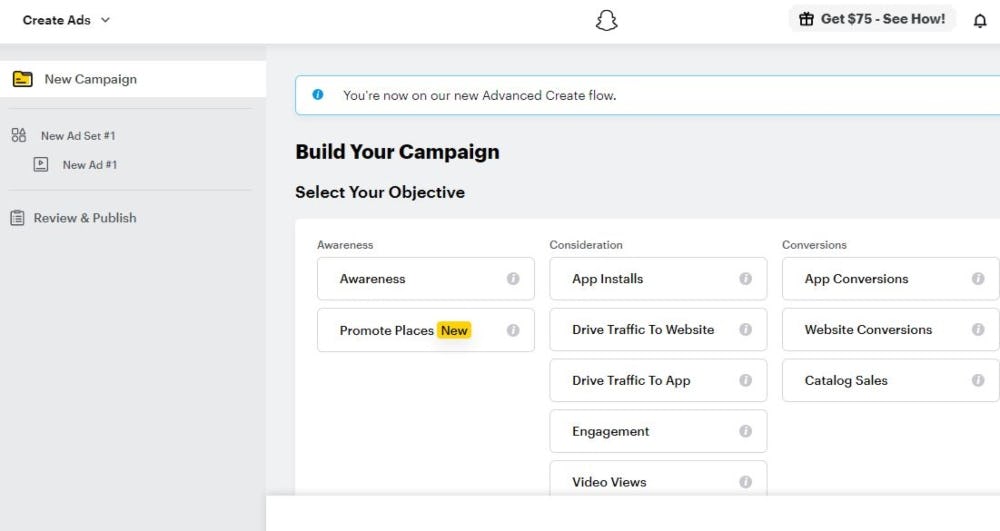Expand the Create Ads dropdown

(67, 20)
